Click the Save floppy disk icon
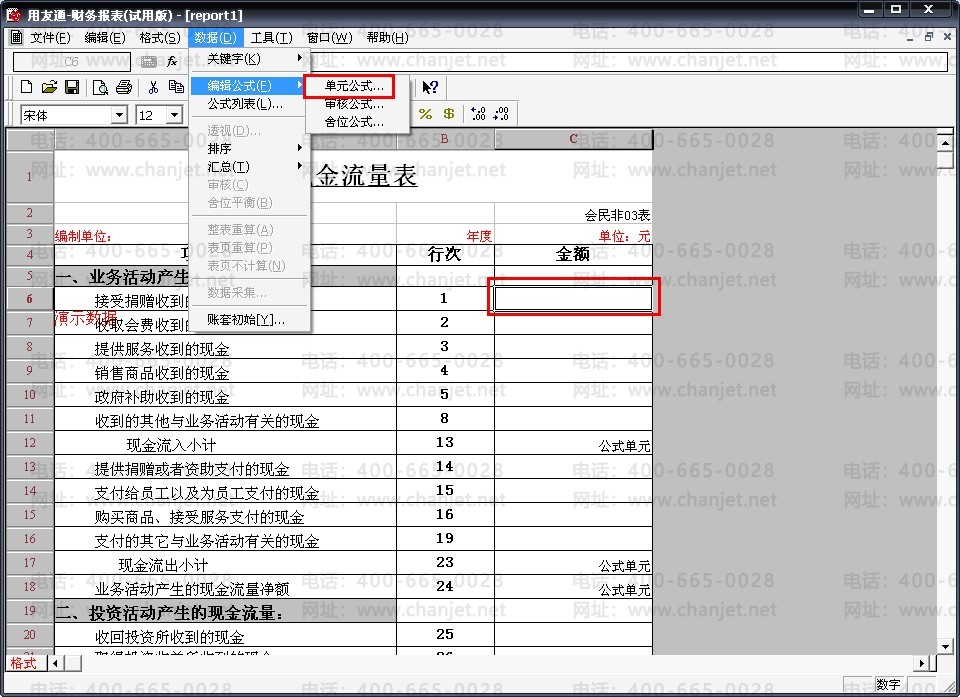Viewport: 960px width, 697px height. point(72,87)
